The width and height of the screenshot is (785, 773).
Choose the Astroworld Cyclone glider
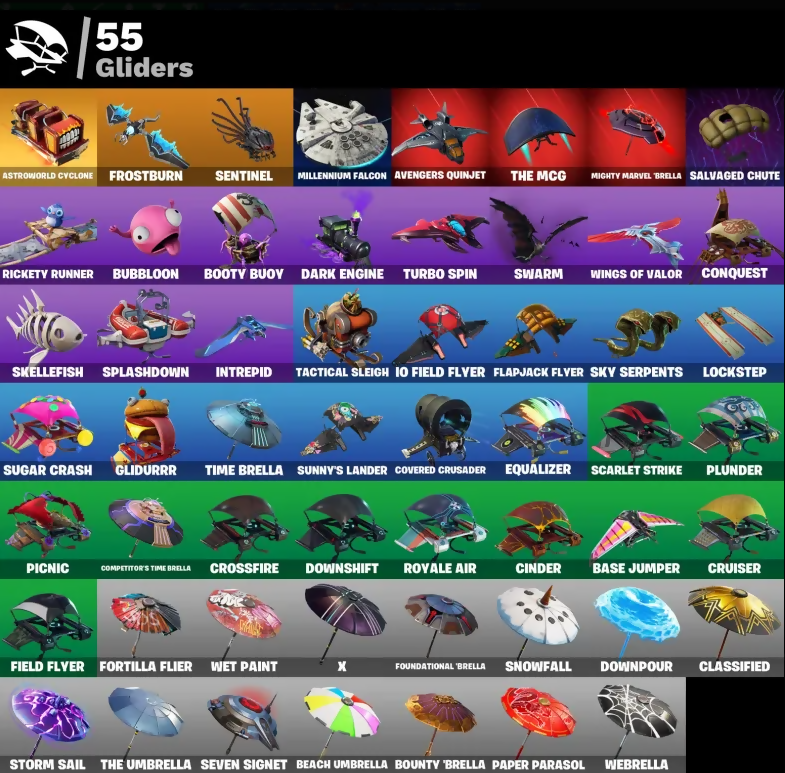[48, 137]
